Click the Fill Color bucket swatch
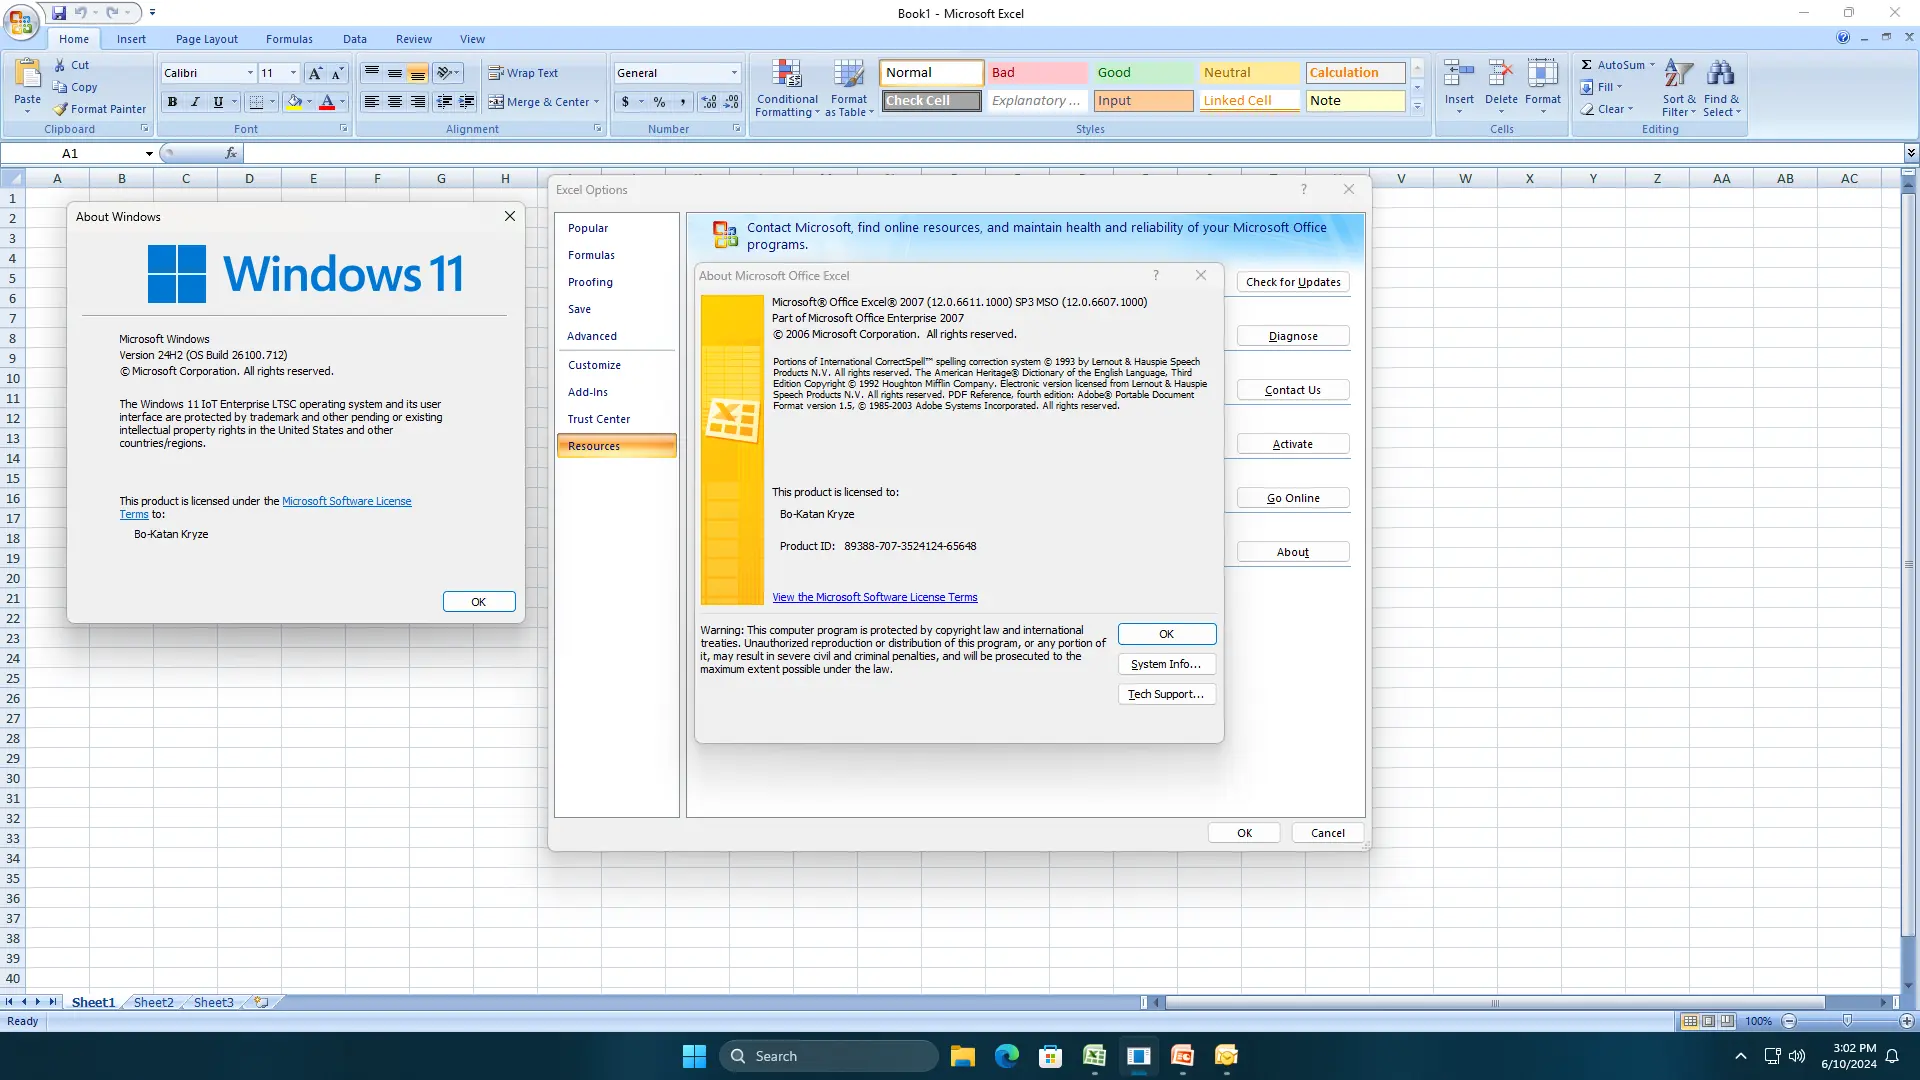Image resolution: width=1920 pixels, height=1080 pixels. 294,102
